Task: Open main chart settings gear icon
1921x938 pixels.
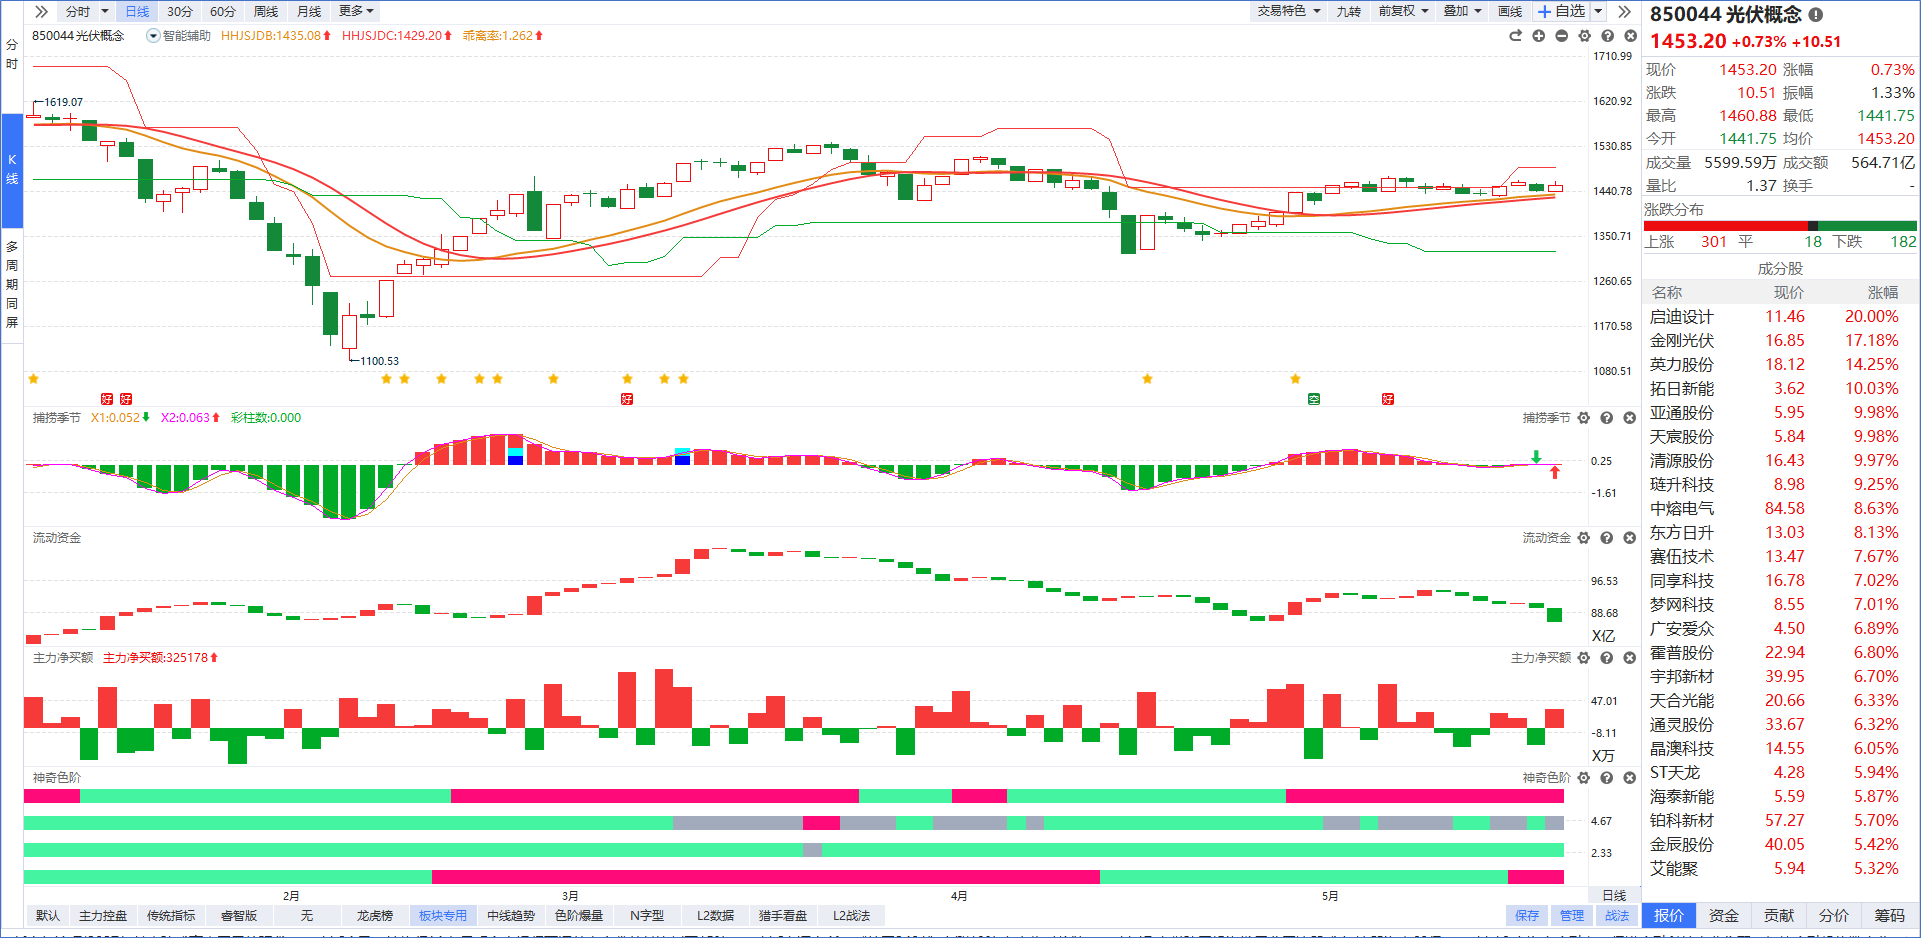Action: click(1584, 36)
